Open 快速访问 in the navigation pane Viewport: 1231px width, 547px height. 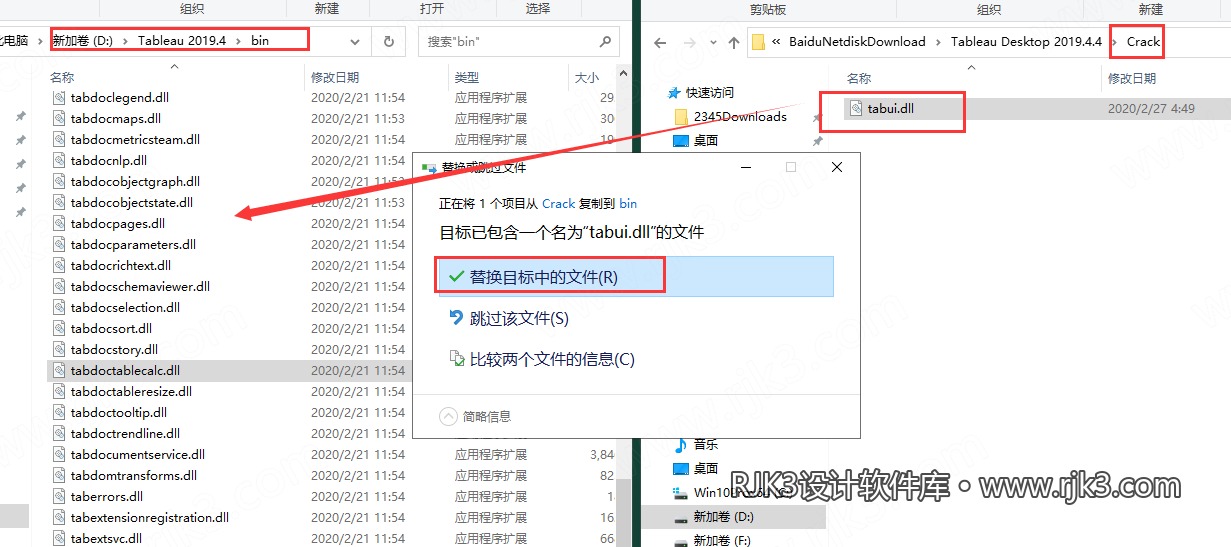coord(709,92)
